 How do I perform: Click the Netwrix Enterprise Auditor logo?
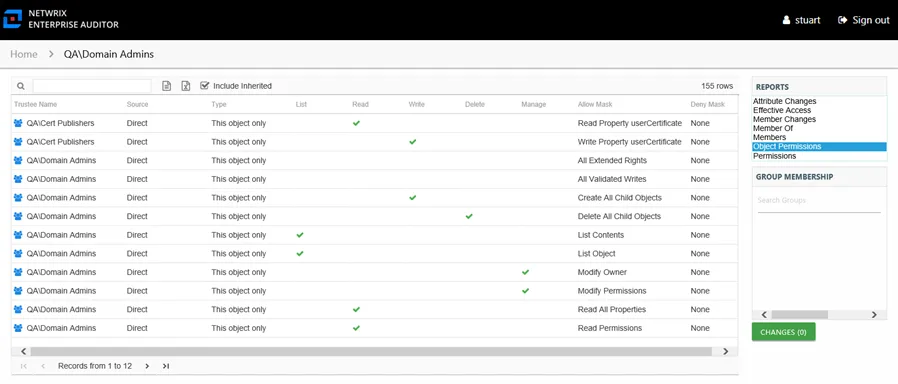pos(12,19)
